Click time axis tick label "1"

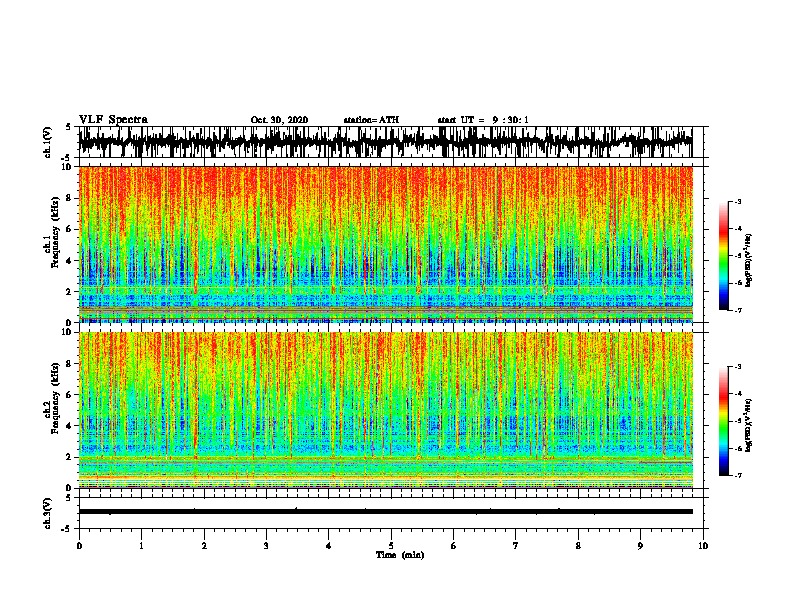click(x=141, y=546)
